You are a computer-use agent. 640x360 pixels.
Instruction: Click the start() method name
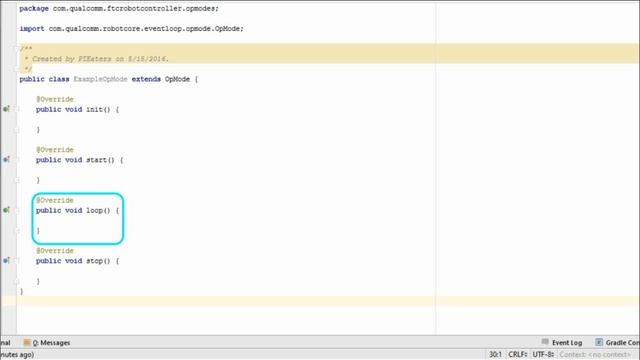[x=96, y=160]
